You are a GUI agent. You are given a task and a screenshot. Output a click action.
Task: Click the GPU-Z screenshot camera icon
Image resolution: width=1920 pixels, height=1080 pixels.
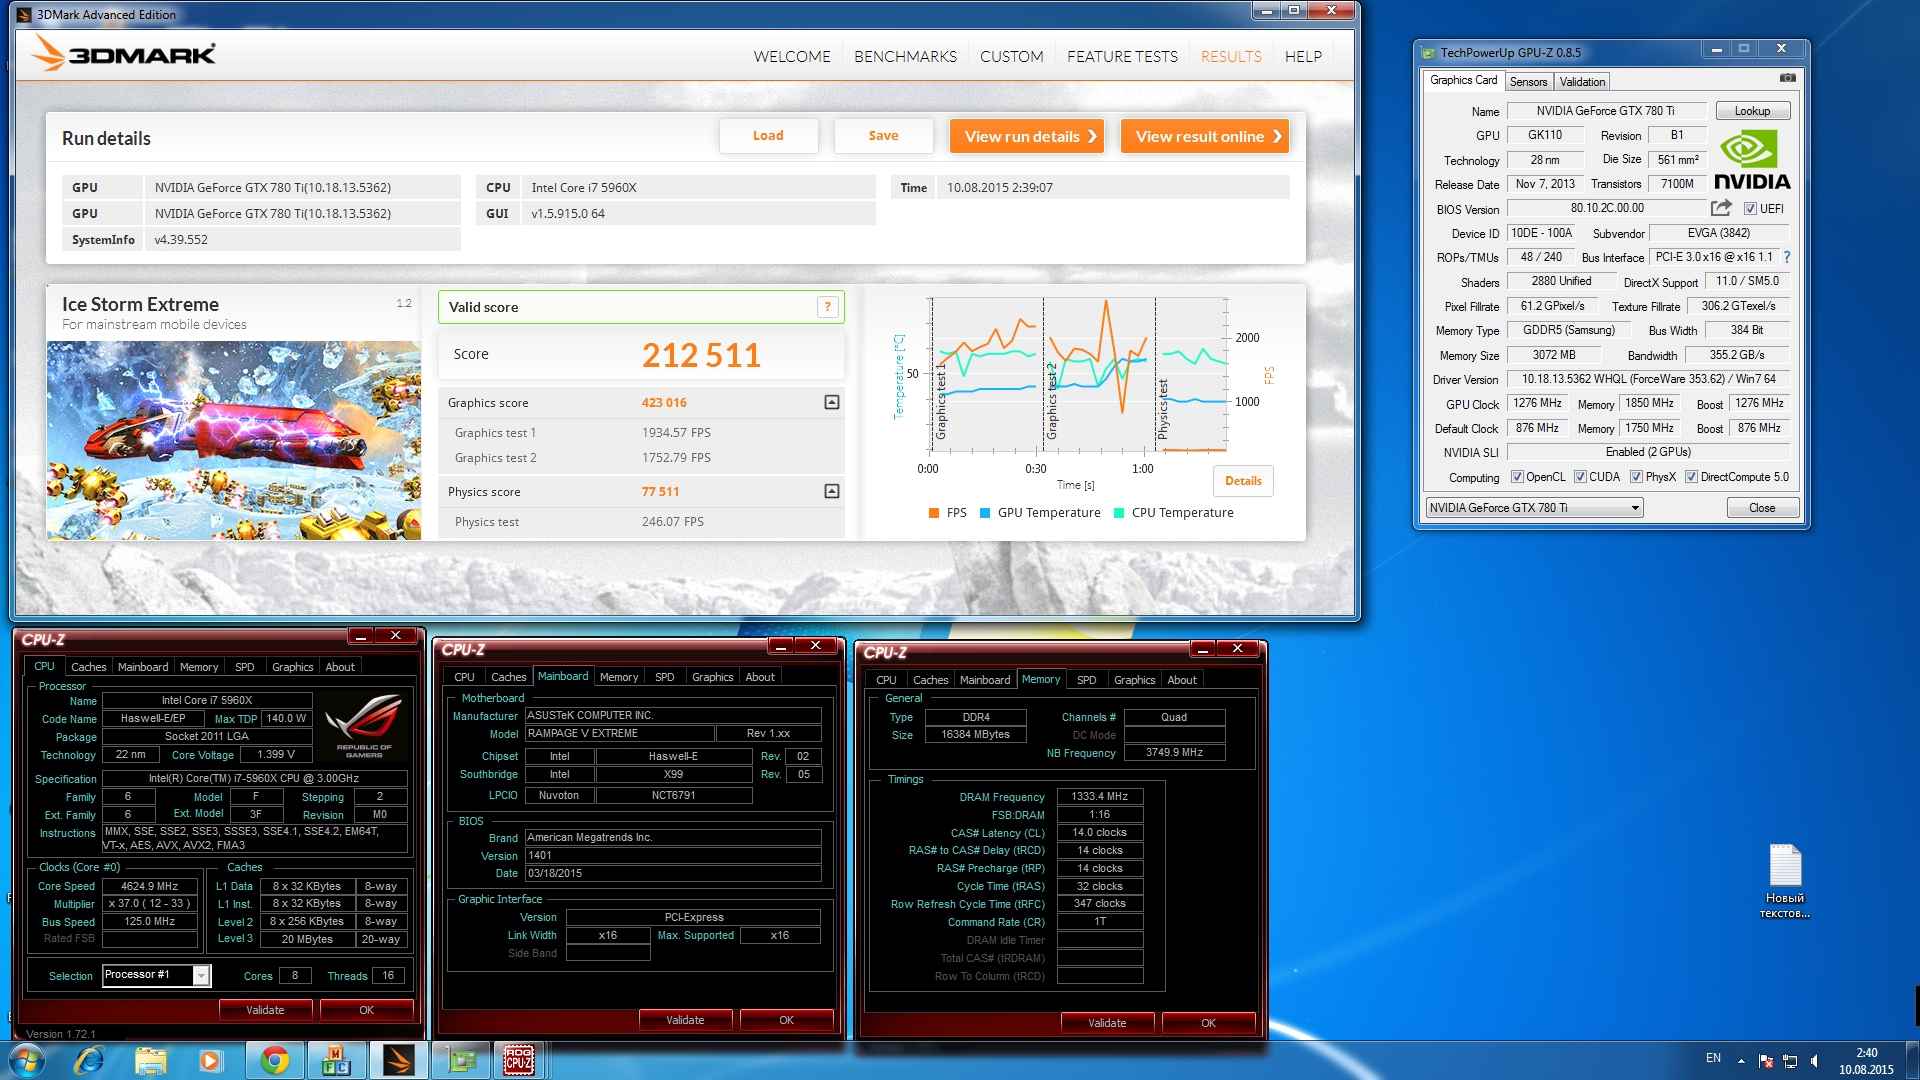coord(1787,78)
